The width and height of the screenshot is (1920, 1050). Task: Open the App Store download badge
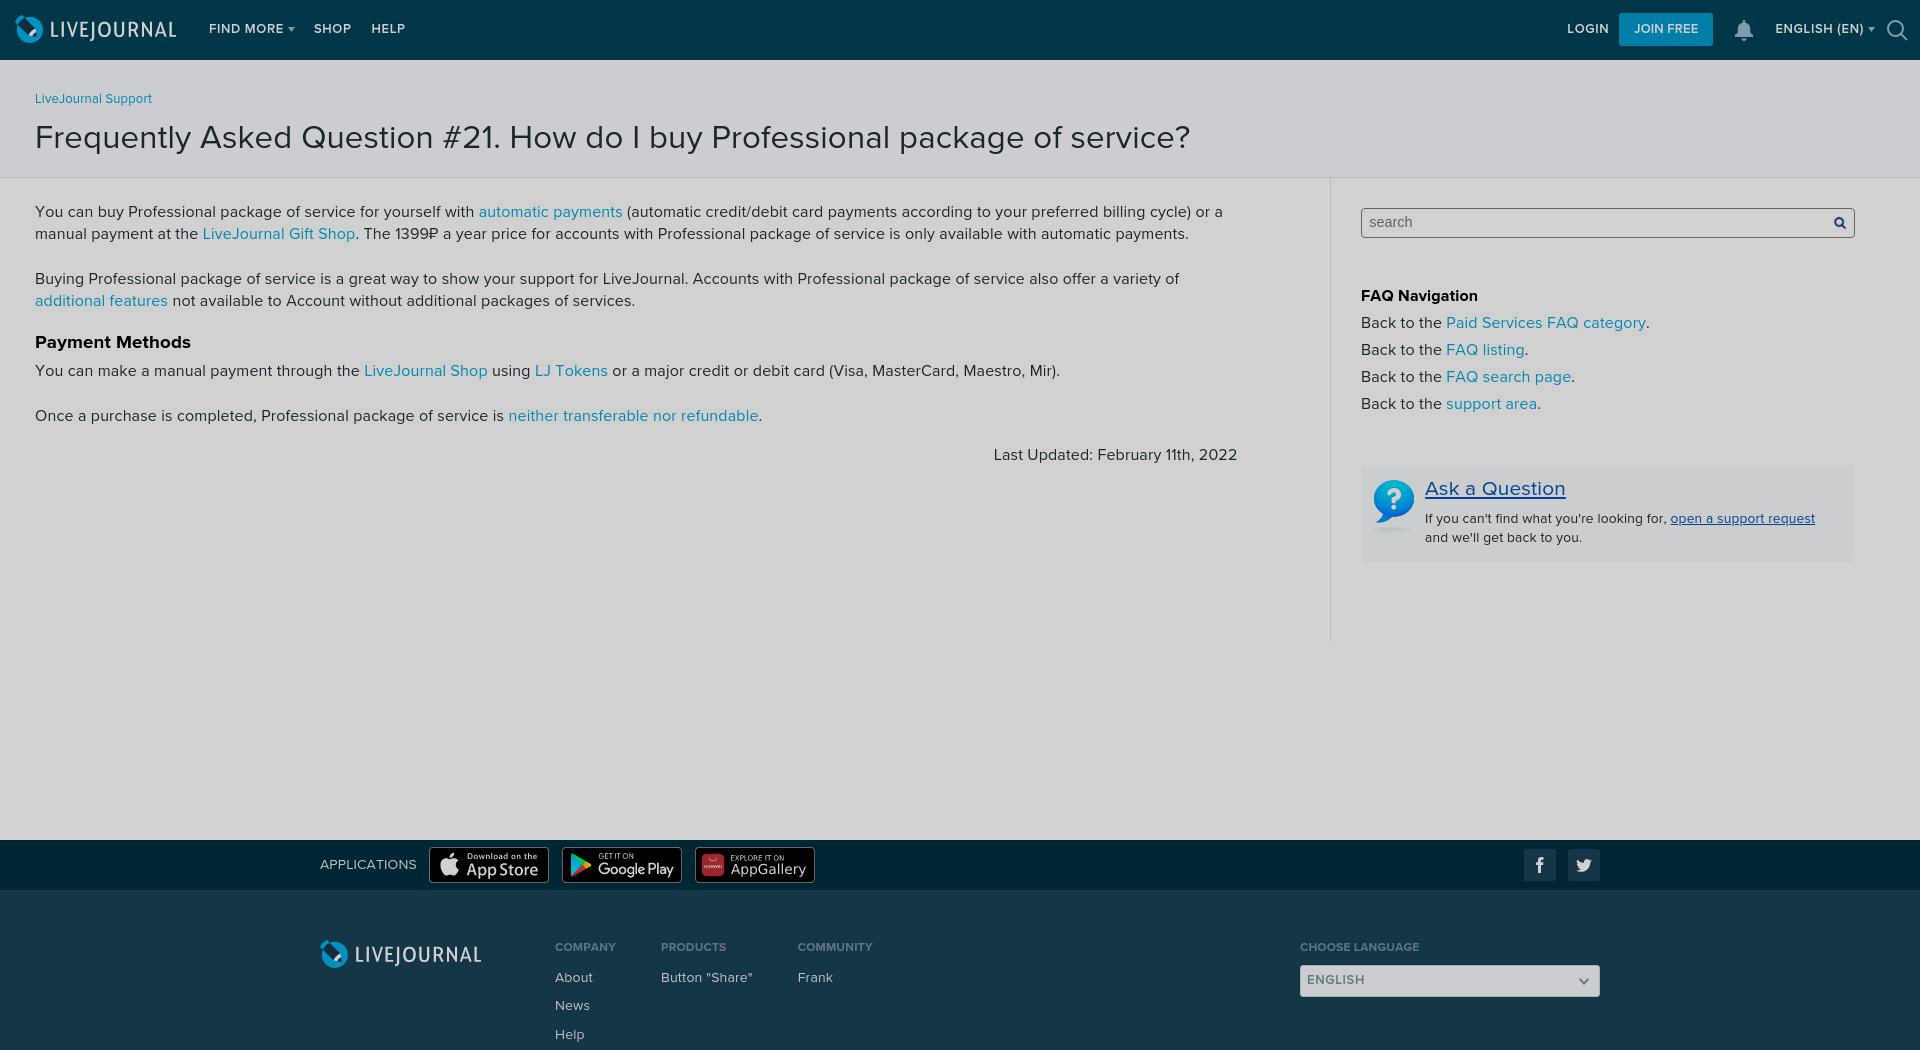[x=489, y=865]
